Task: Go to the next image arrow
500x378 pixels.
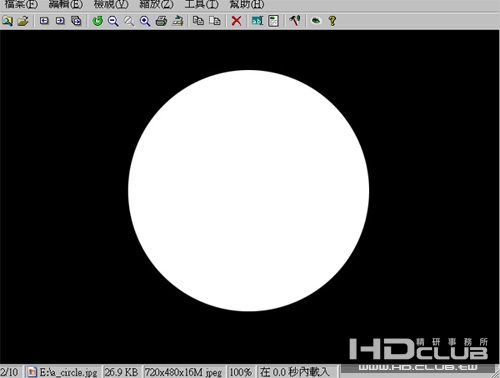Action: (60, 21)
